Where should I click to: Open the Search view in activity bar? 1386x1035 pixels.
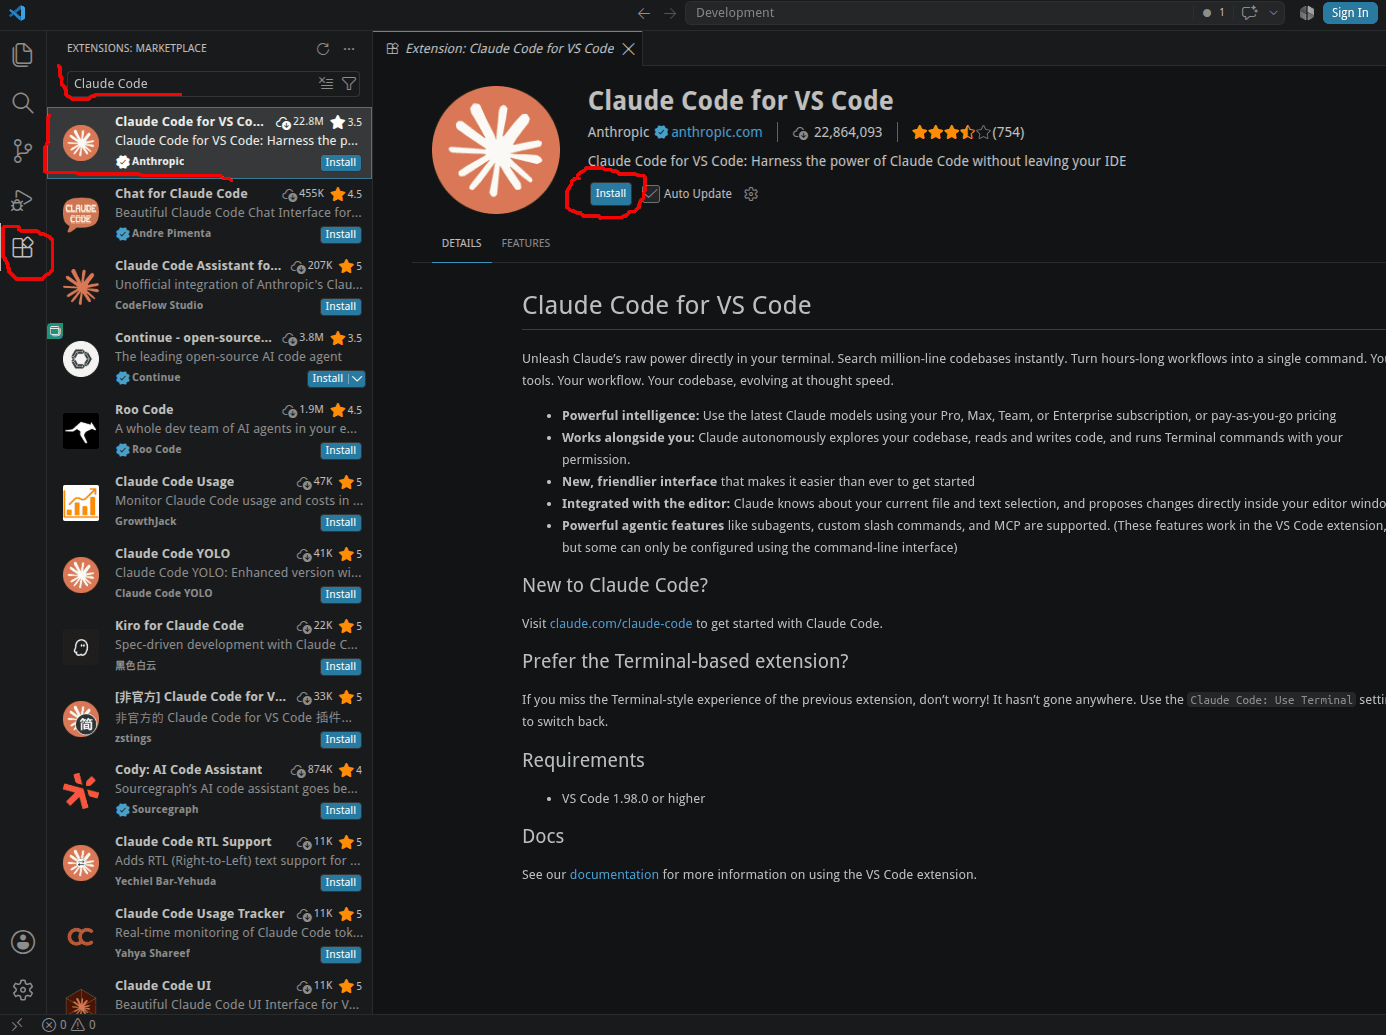pos(22,103)
